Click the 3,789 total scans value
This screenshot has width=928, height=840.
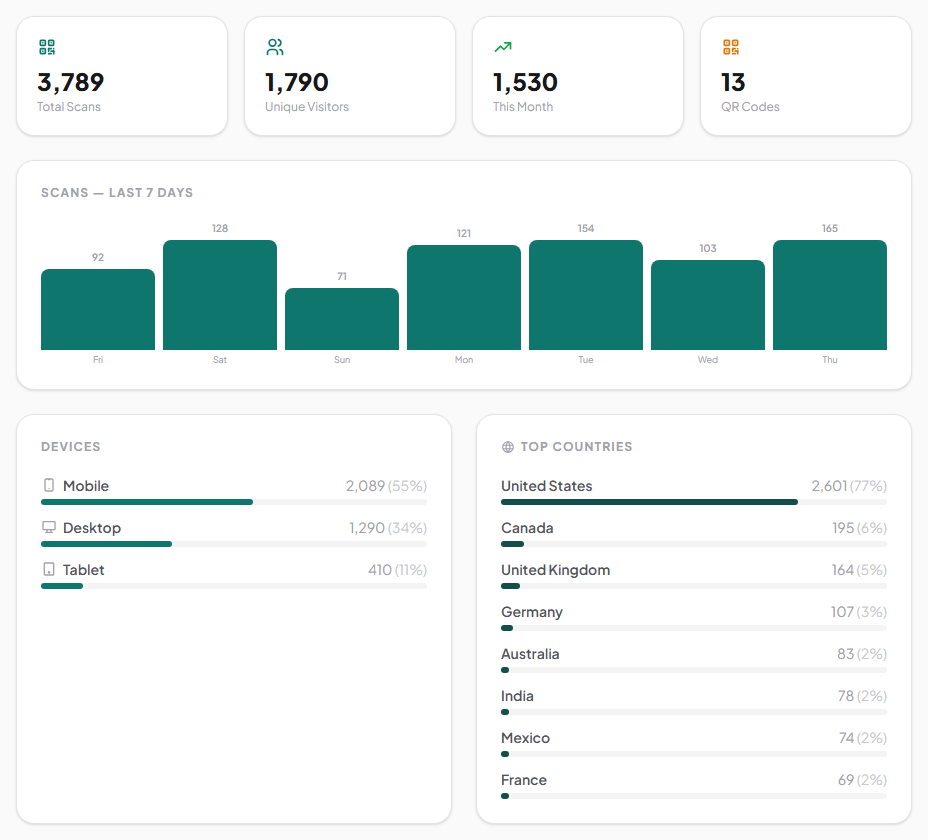70,82
